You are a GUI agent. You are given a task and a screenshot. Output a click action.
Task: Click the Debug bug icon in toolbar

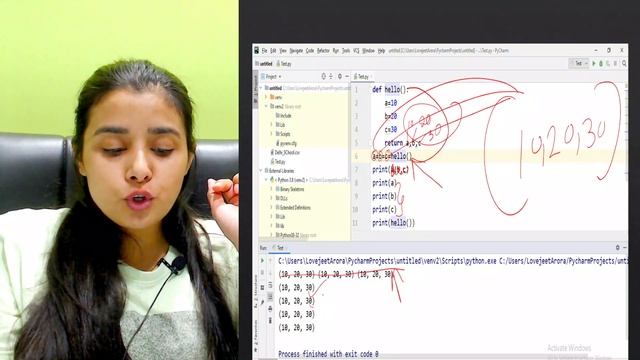(601, 64)
